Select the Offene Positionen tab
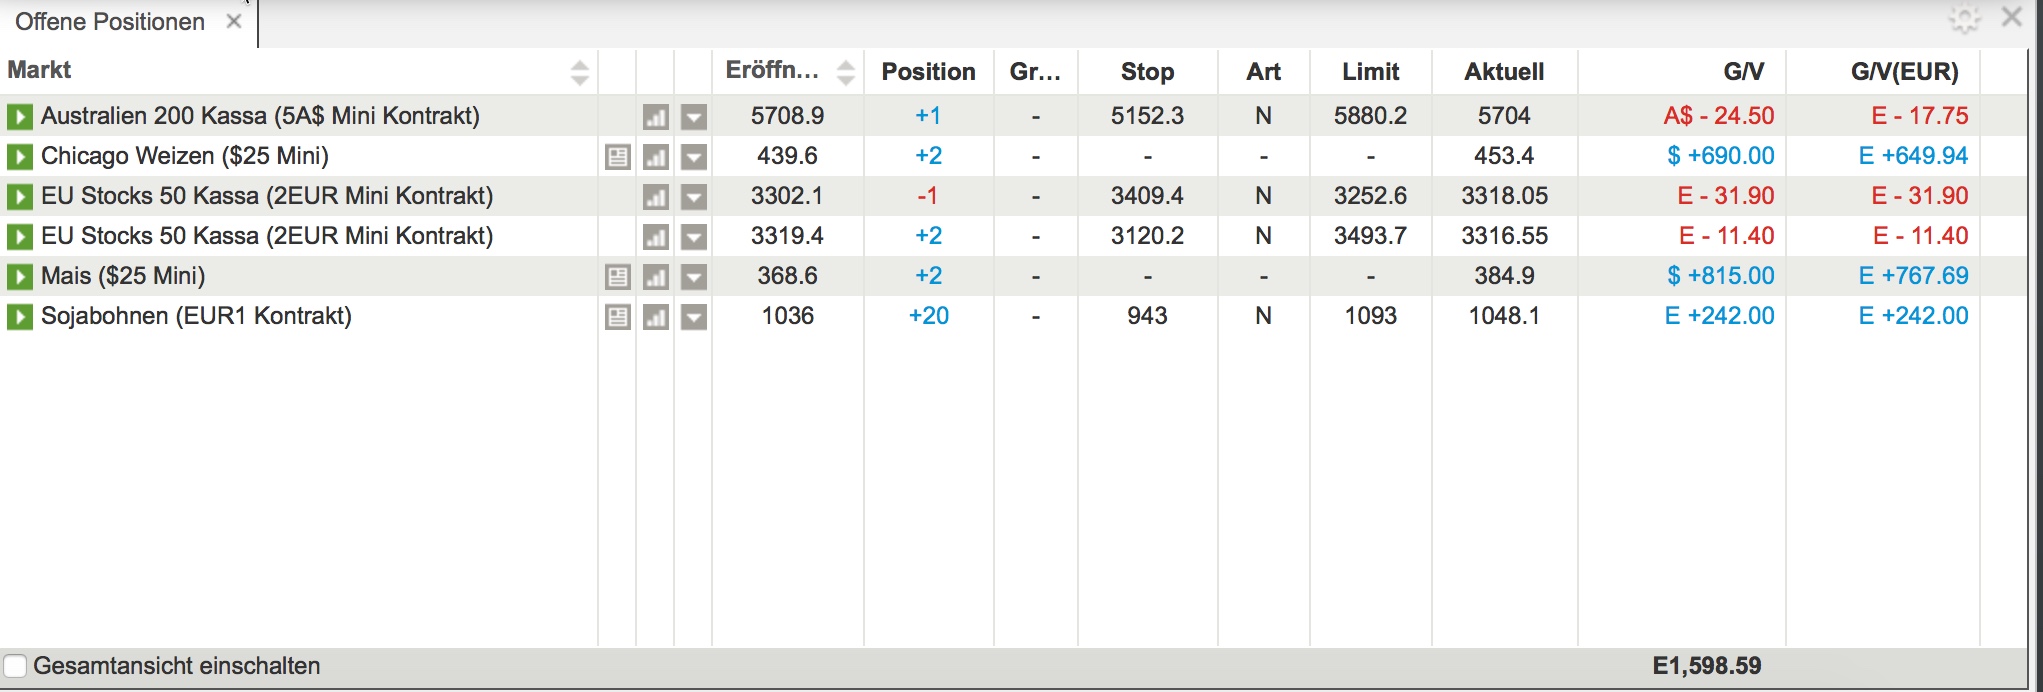 click(110, 22)
